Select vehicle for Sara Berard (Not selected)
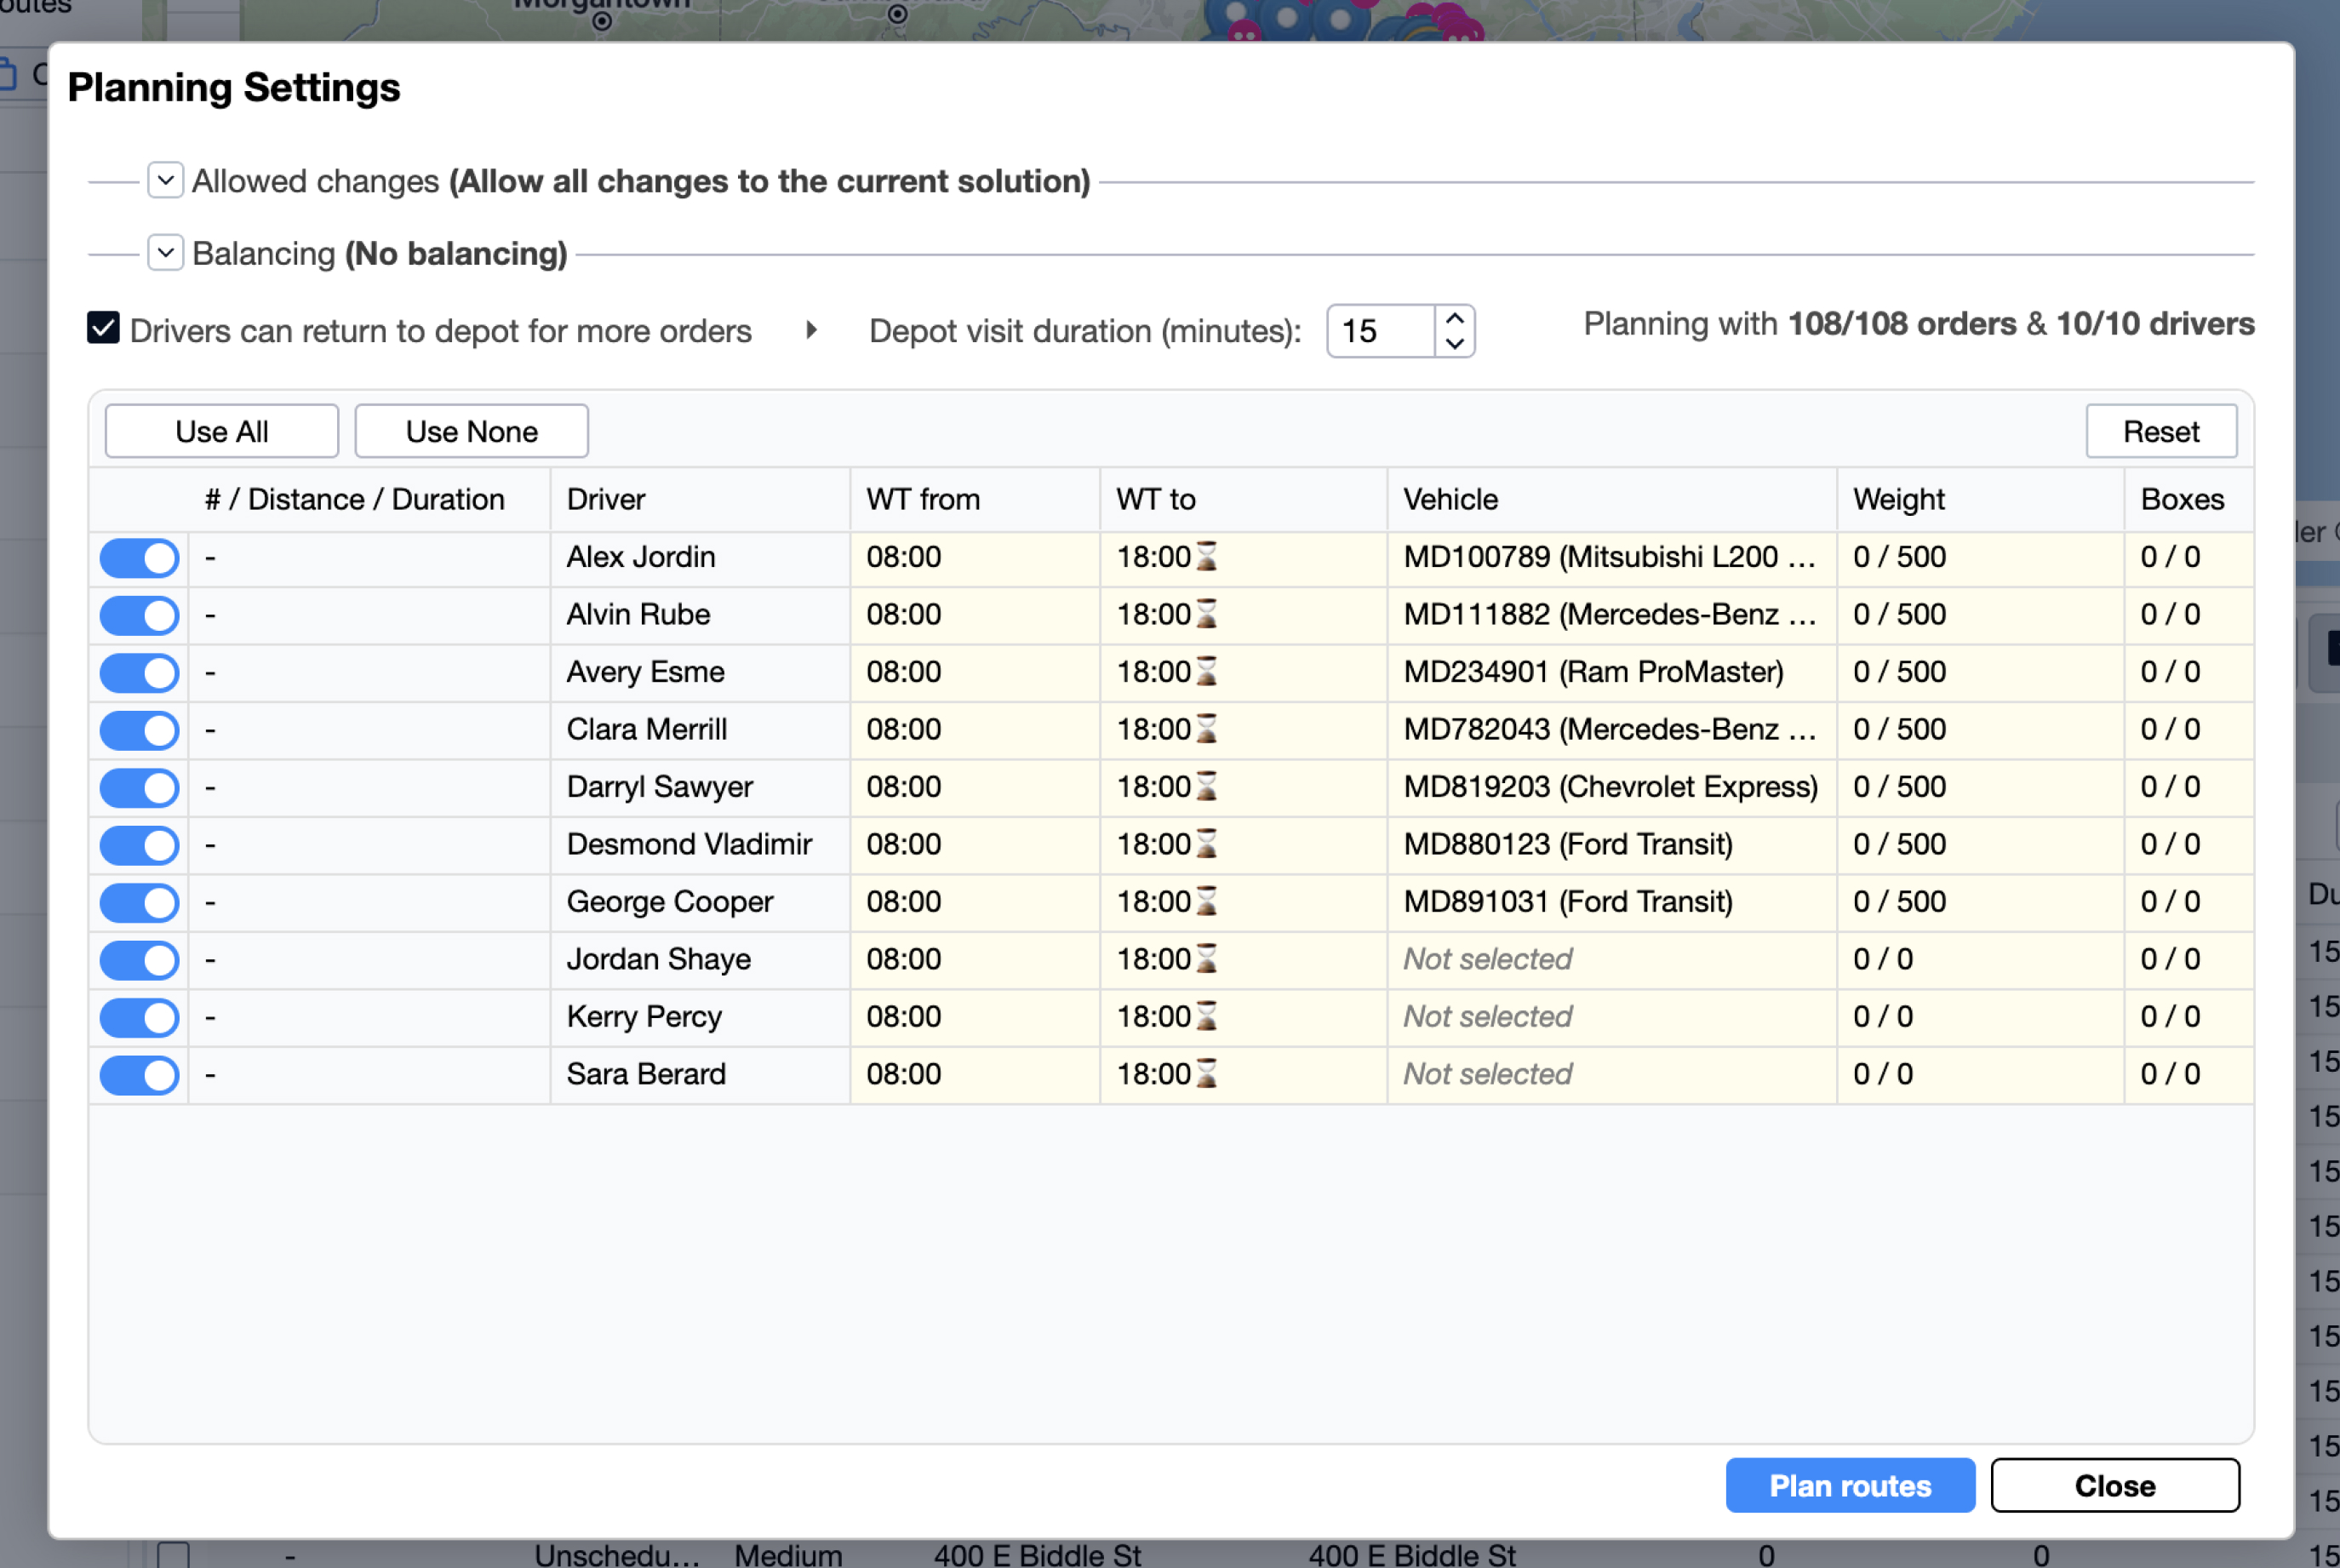This screenshot has height=1568, width=2340. [1611, 1074]
